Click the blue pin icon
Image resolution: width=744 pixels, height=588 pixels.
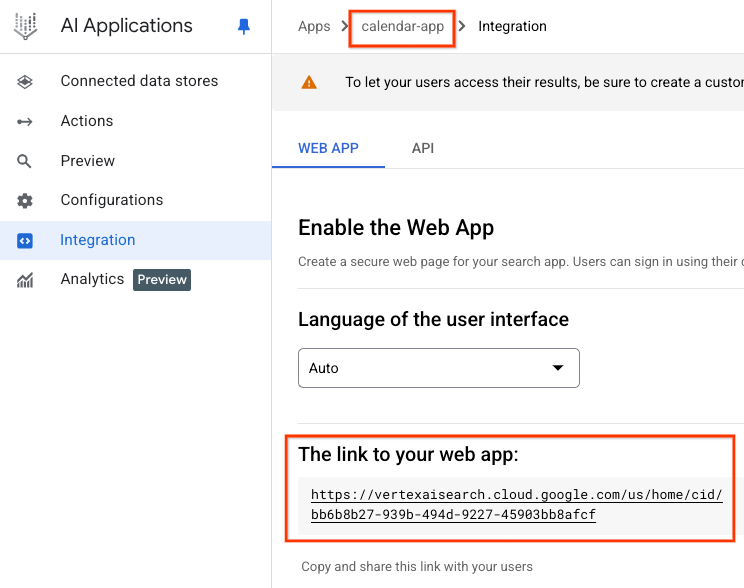[244, 27]
